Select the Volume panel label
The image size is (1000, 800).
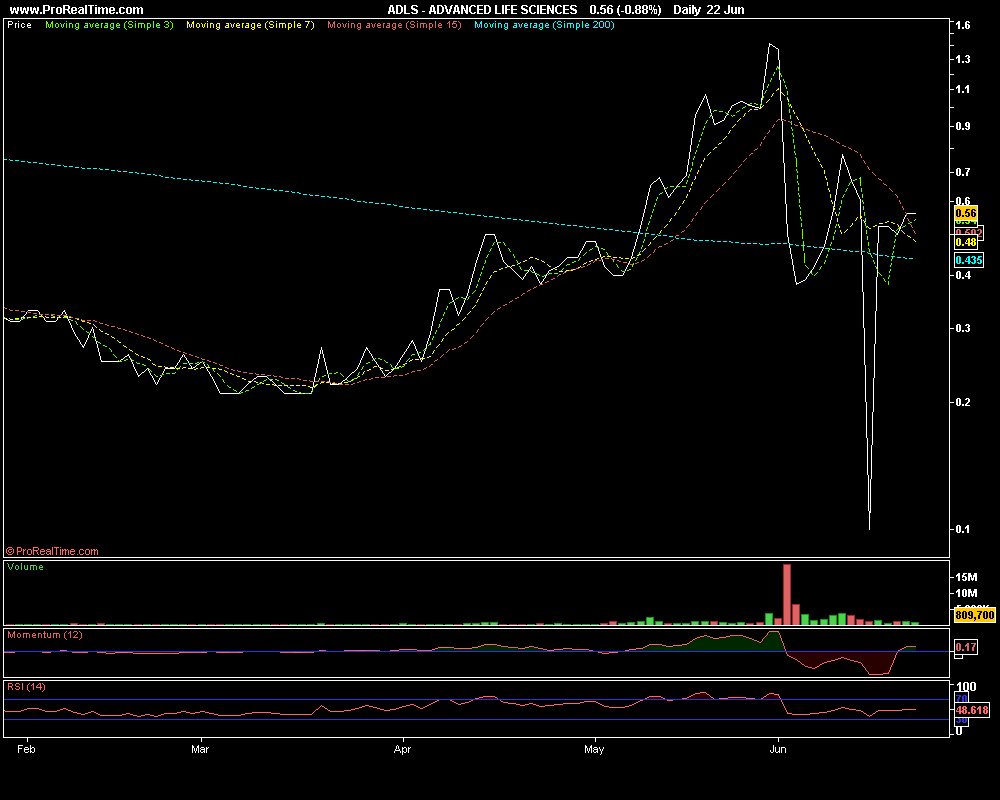[x=26, y=567]
